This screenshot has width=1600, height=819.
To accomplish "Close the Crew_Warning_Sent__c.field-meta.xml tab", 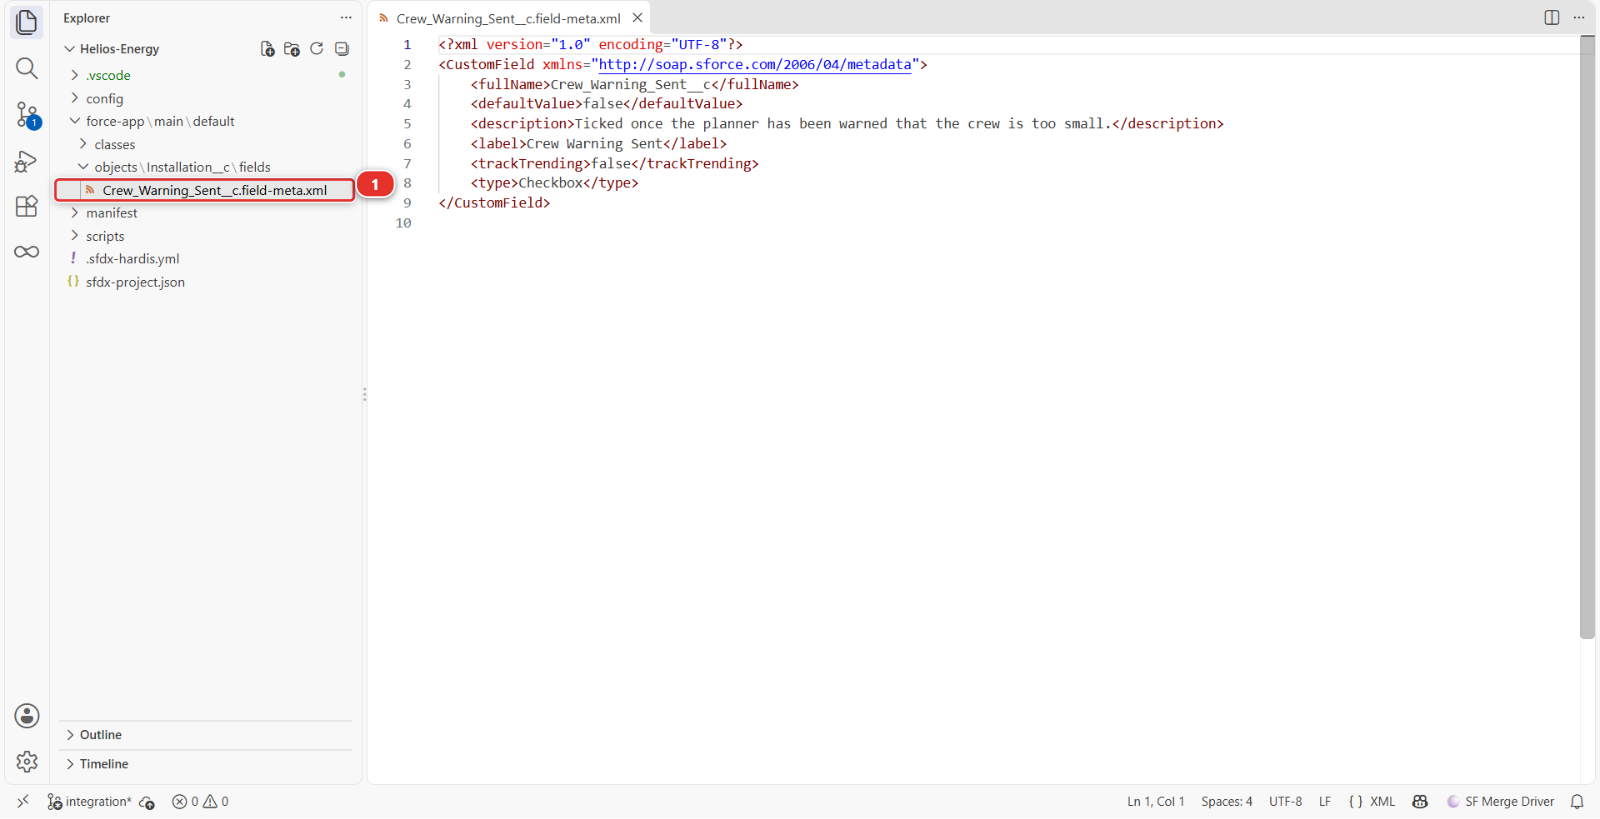I will pos(637,18).
